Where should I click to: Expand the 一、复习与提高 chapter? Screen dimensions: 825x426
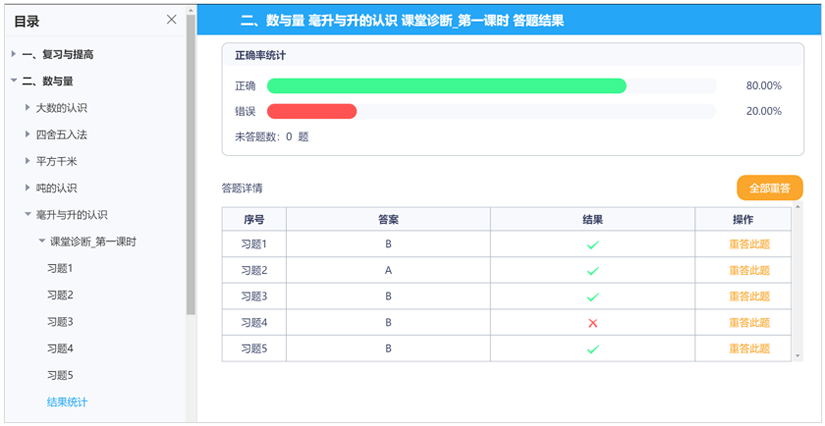point(14,54)
